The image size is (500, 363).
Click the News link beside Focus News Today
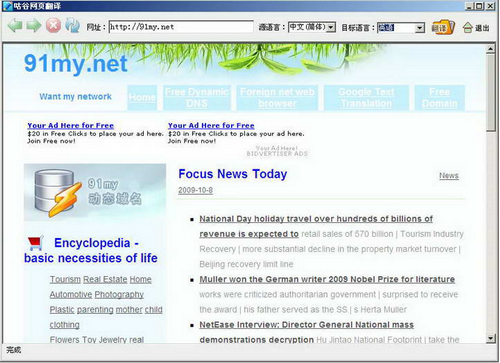point(449,176)
